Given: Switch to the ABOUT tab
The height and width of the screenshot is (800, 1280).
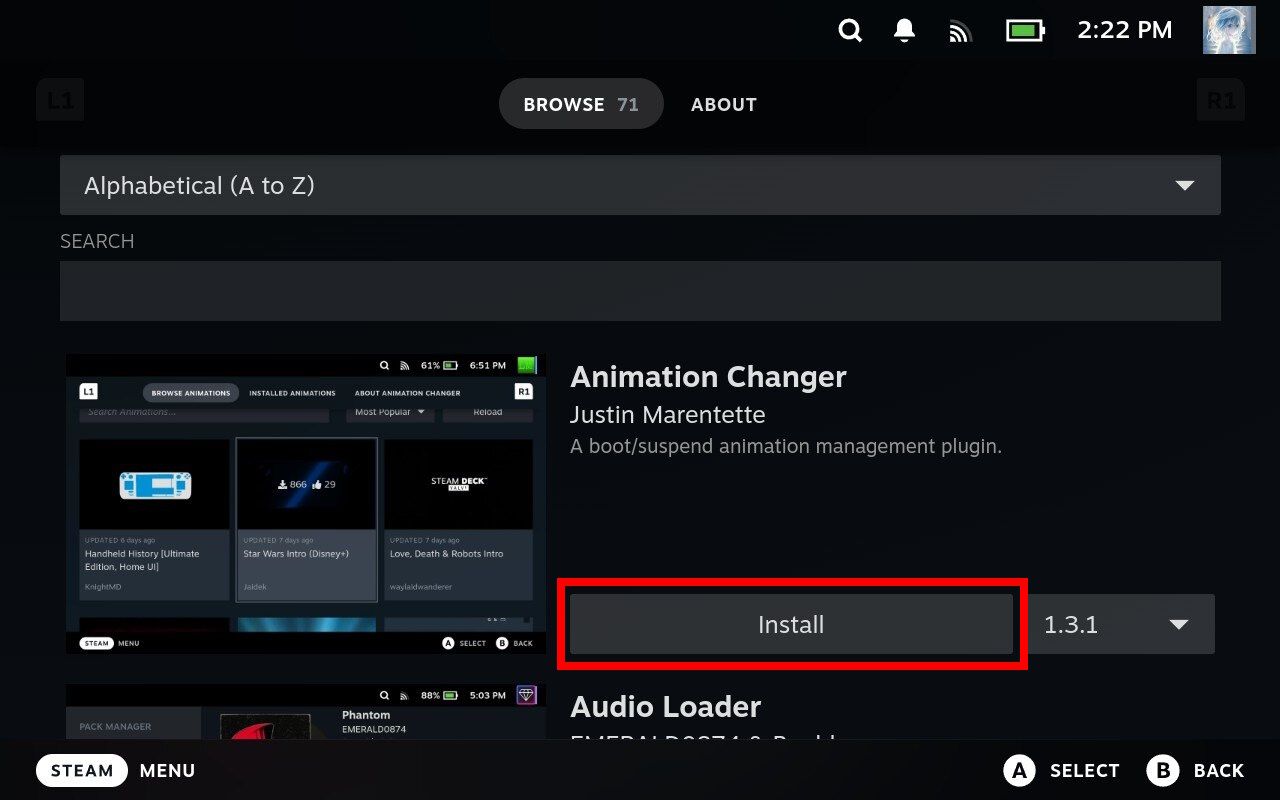Looking at the screenshot, I should coord(723,103).
